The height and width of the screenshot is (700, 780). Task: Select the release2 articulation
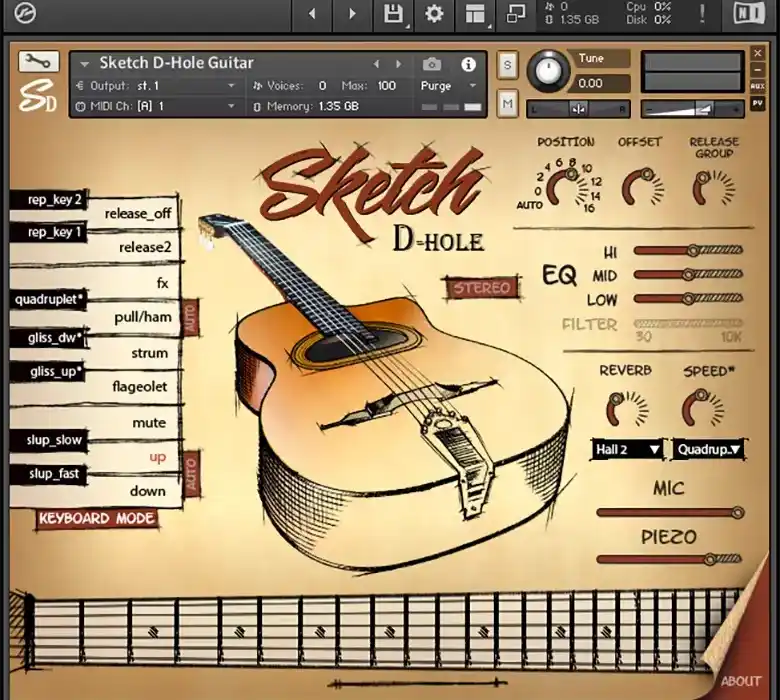(145, 247)
